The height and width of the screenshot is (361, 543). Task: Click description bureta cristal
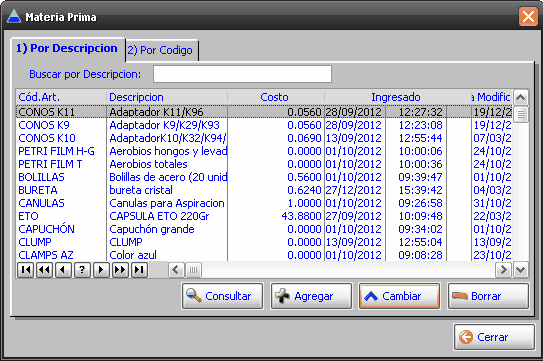point(141,190)
